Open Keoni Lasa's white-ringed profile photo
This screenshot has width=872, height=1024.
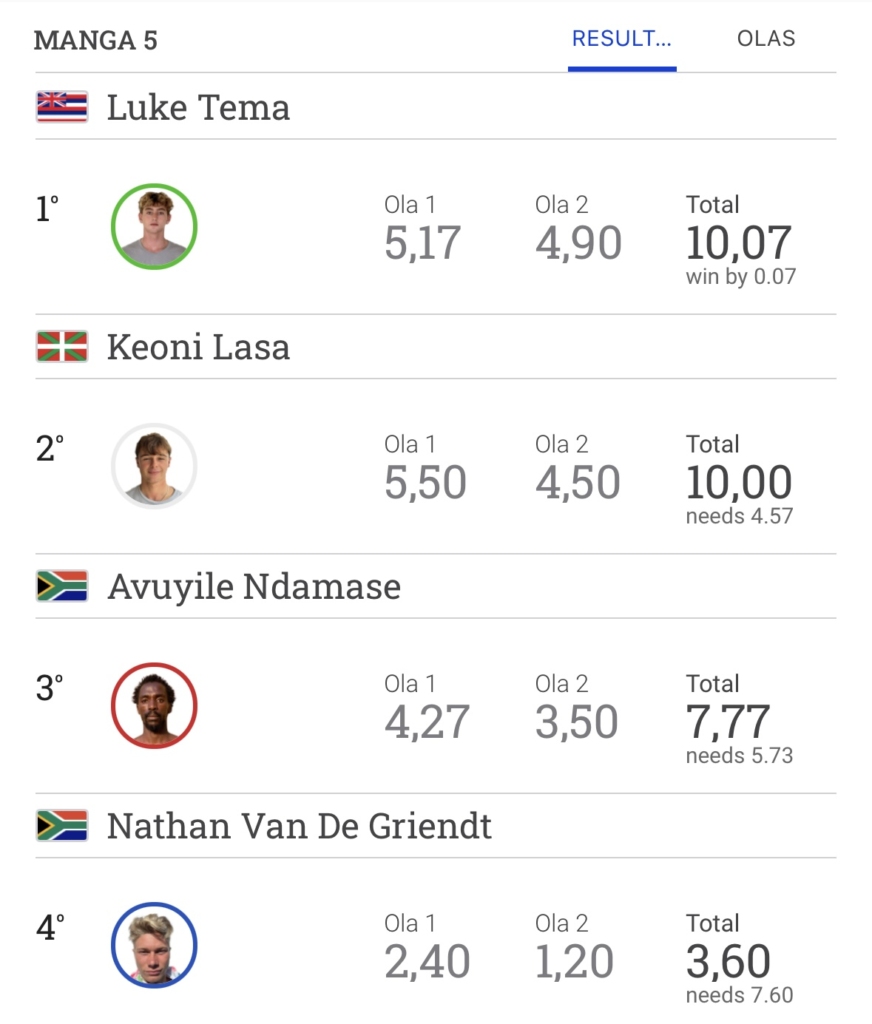point(154,466)
